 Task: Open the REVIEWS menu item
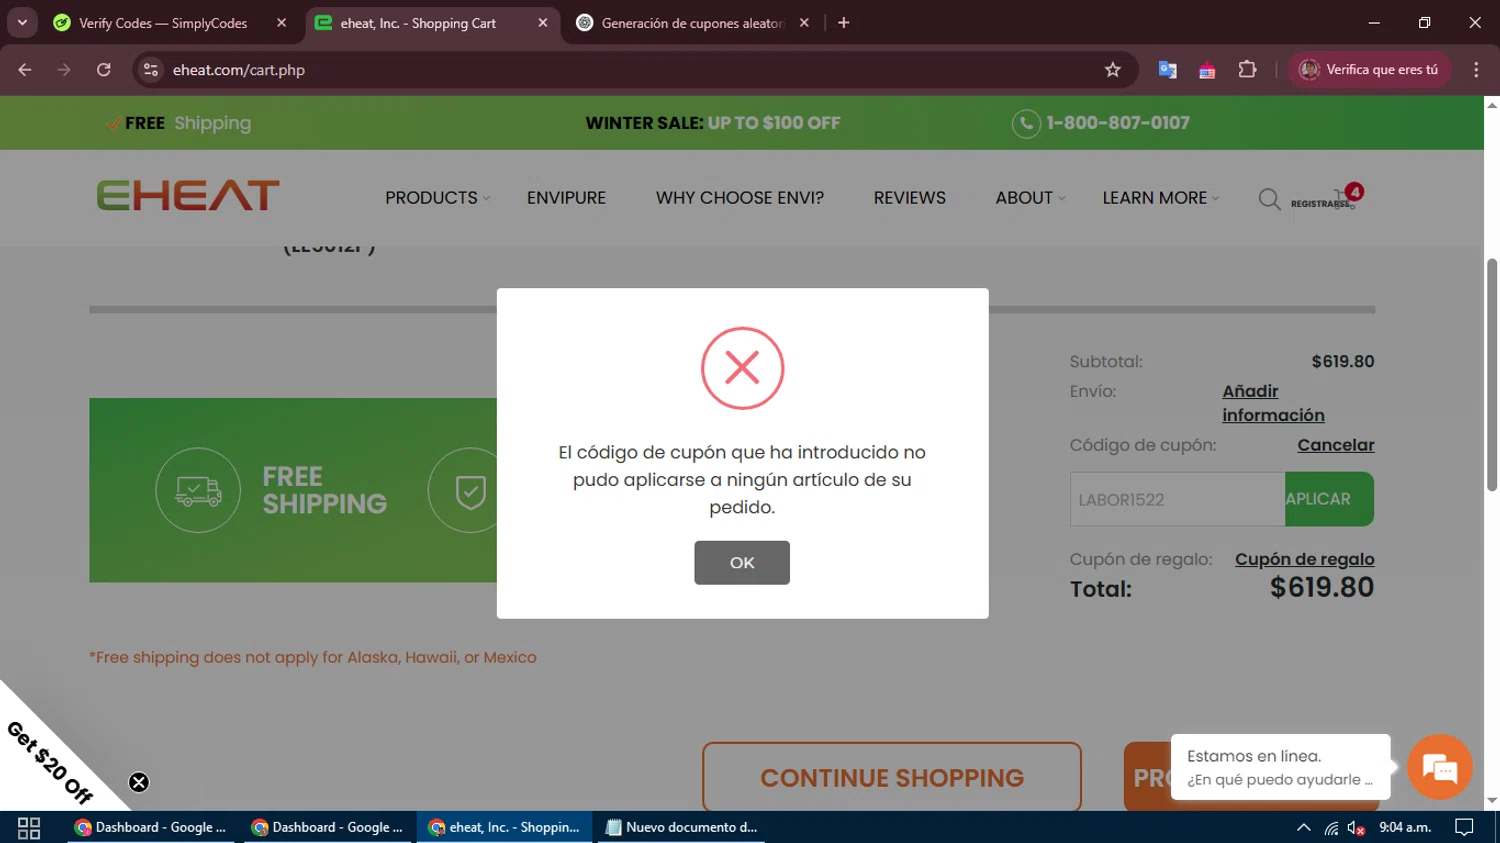(x=909, y=198)
